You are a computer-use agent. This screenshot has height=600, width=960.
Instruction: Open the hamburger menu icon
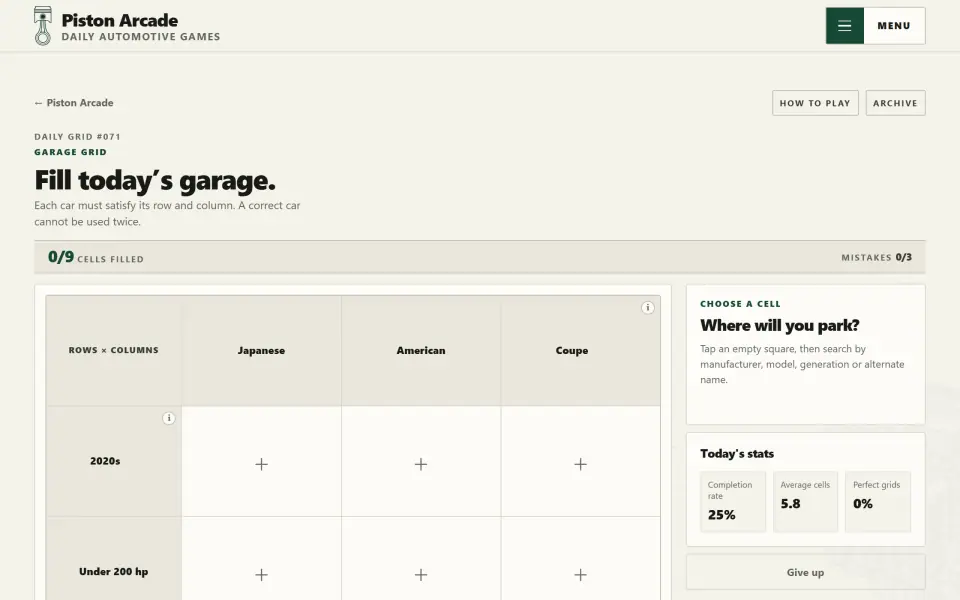click(844, 26)
